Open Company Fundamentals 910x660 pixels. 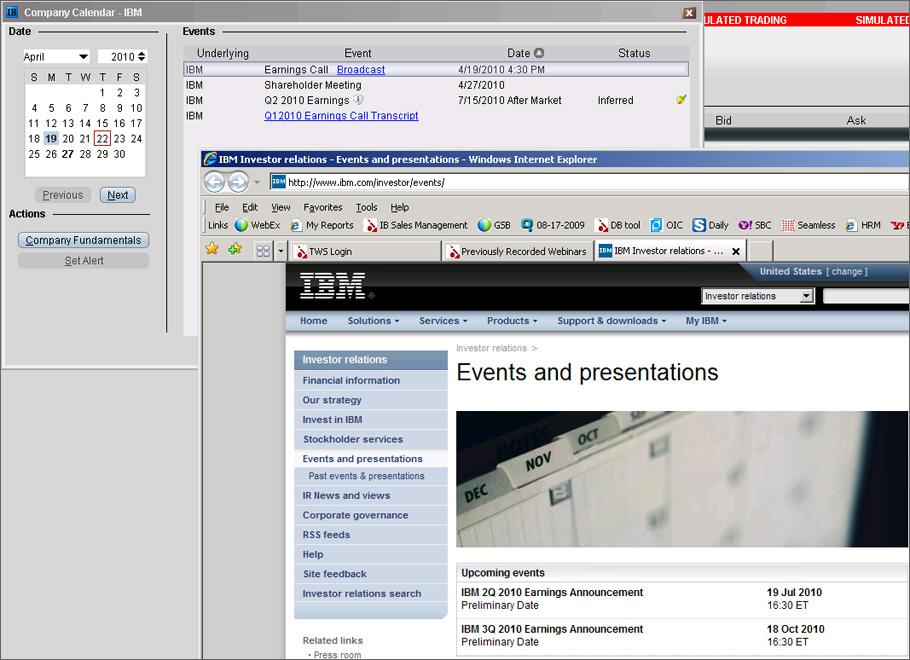83,240
